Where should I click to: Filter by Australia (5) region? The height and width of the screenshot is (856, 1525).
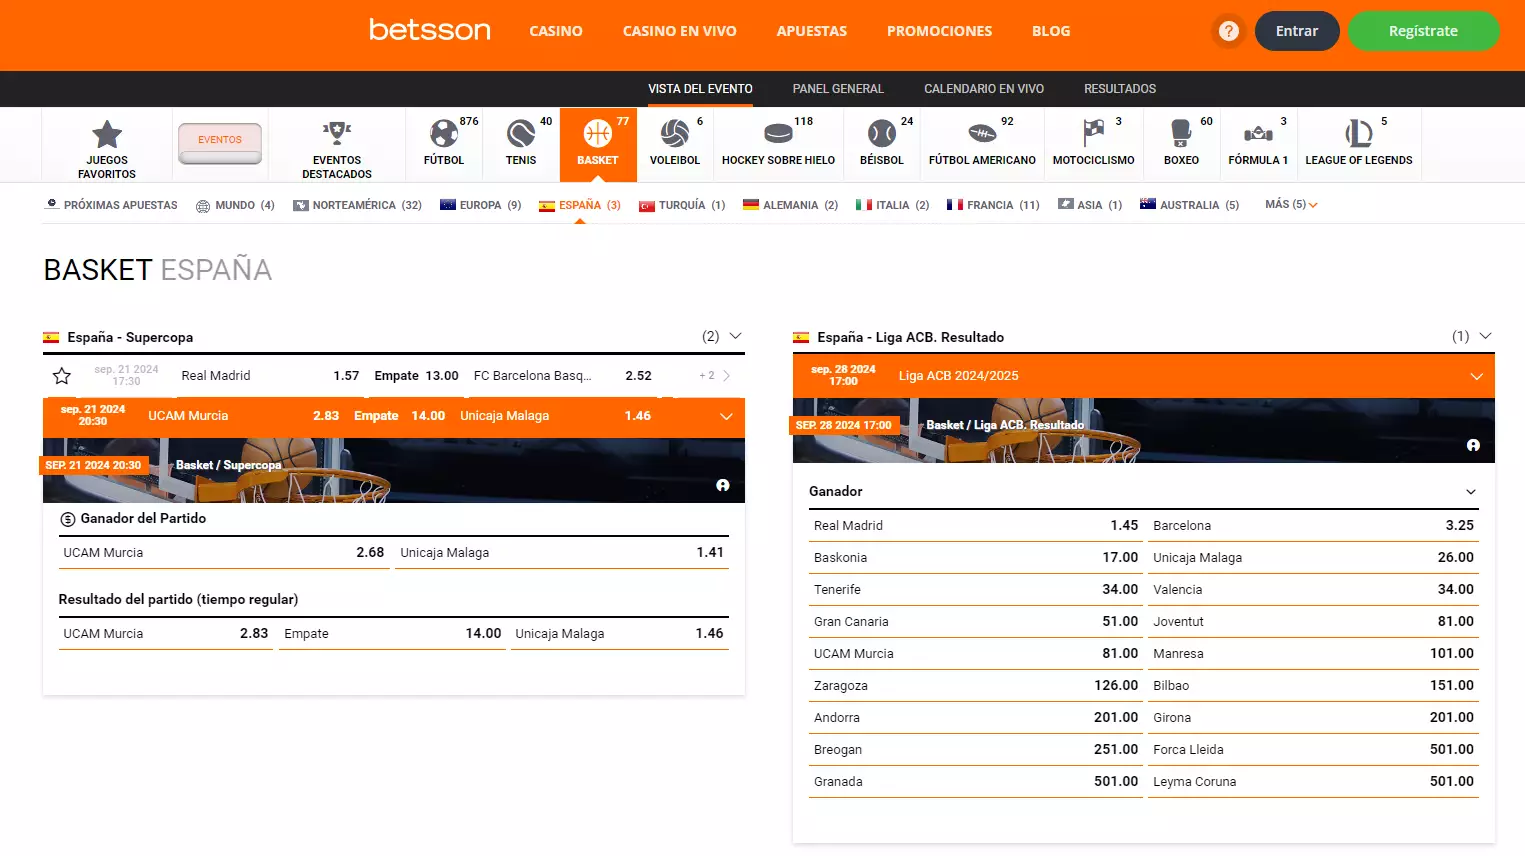pos(1189,205)
